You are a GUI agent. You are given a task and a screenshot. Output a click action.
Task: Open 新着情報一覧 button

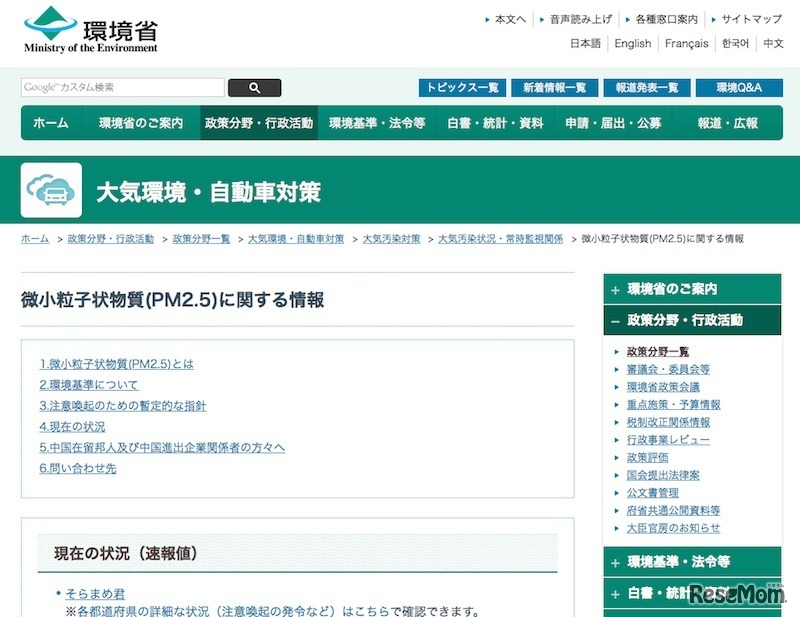555,88
